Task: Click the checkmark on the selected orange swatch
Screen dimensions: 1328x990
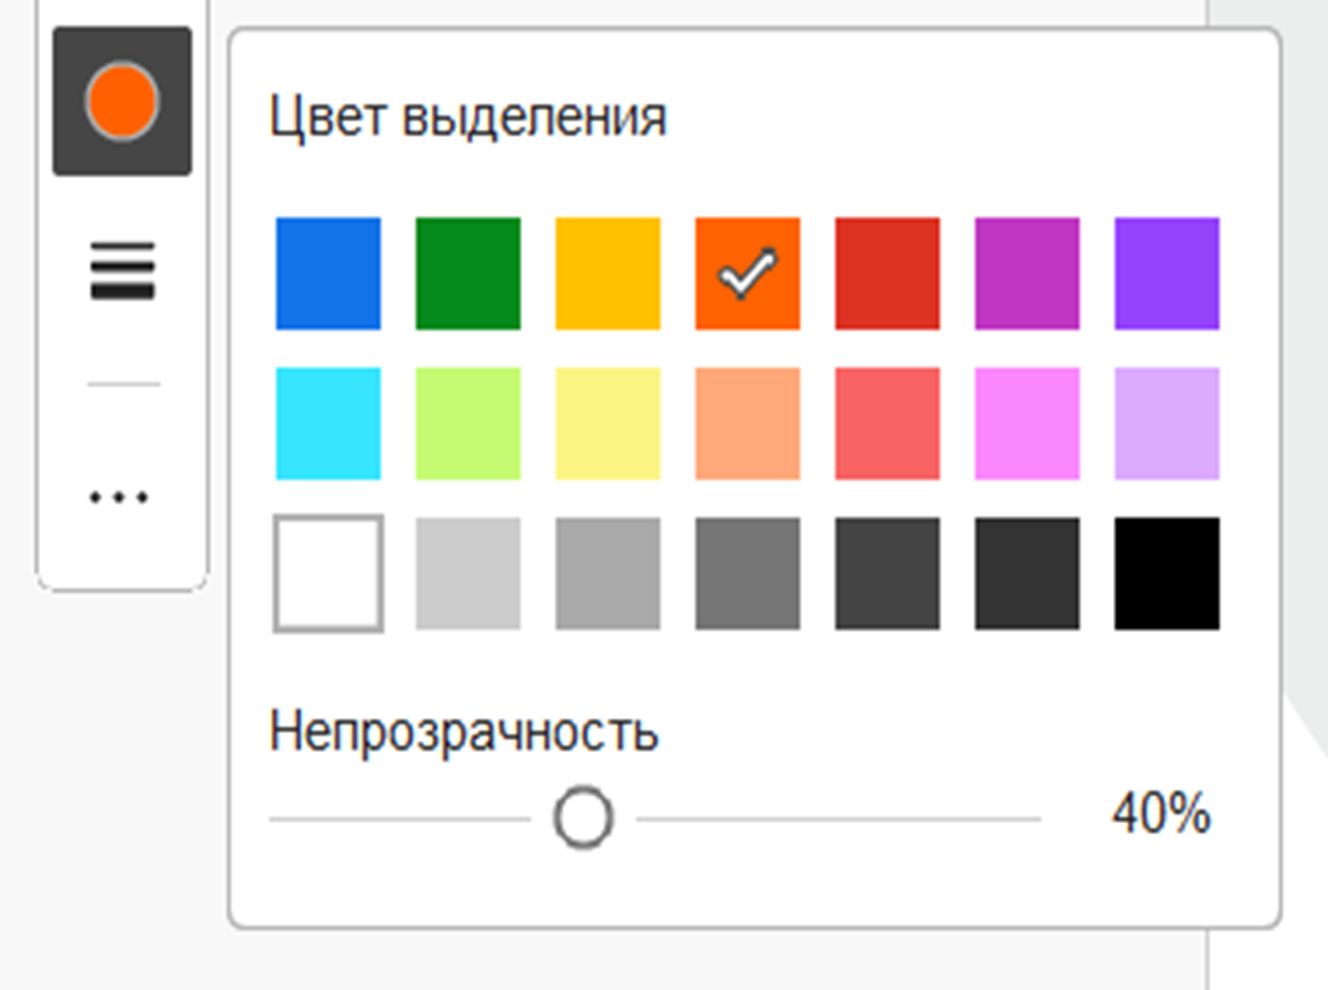Action: point(747,272)
